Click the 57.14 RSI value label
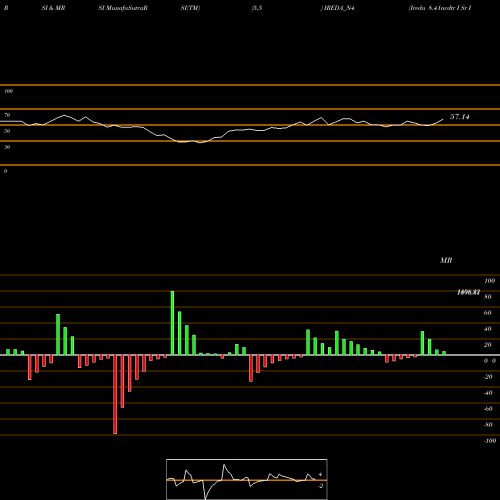Viewport: 500px width, 500px height. (x=460, y=117)
